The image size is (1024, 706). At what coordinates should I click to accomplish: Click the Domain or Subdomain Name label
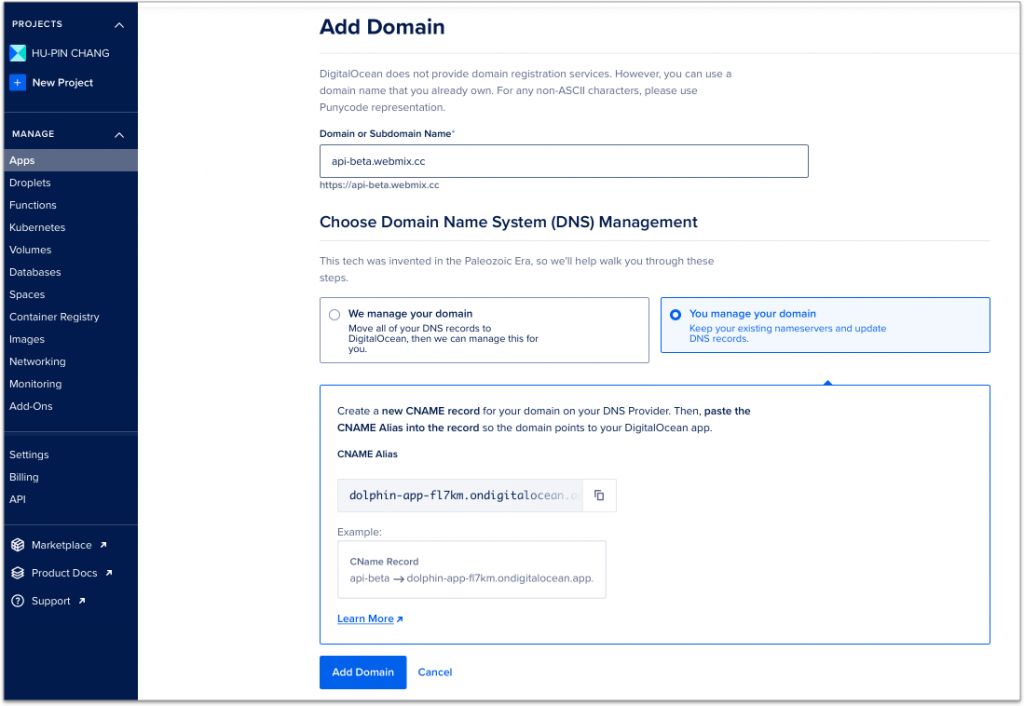[385, 133]
